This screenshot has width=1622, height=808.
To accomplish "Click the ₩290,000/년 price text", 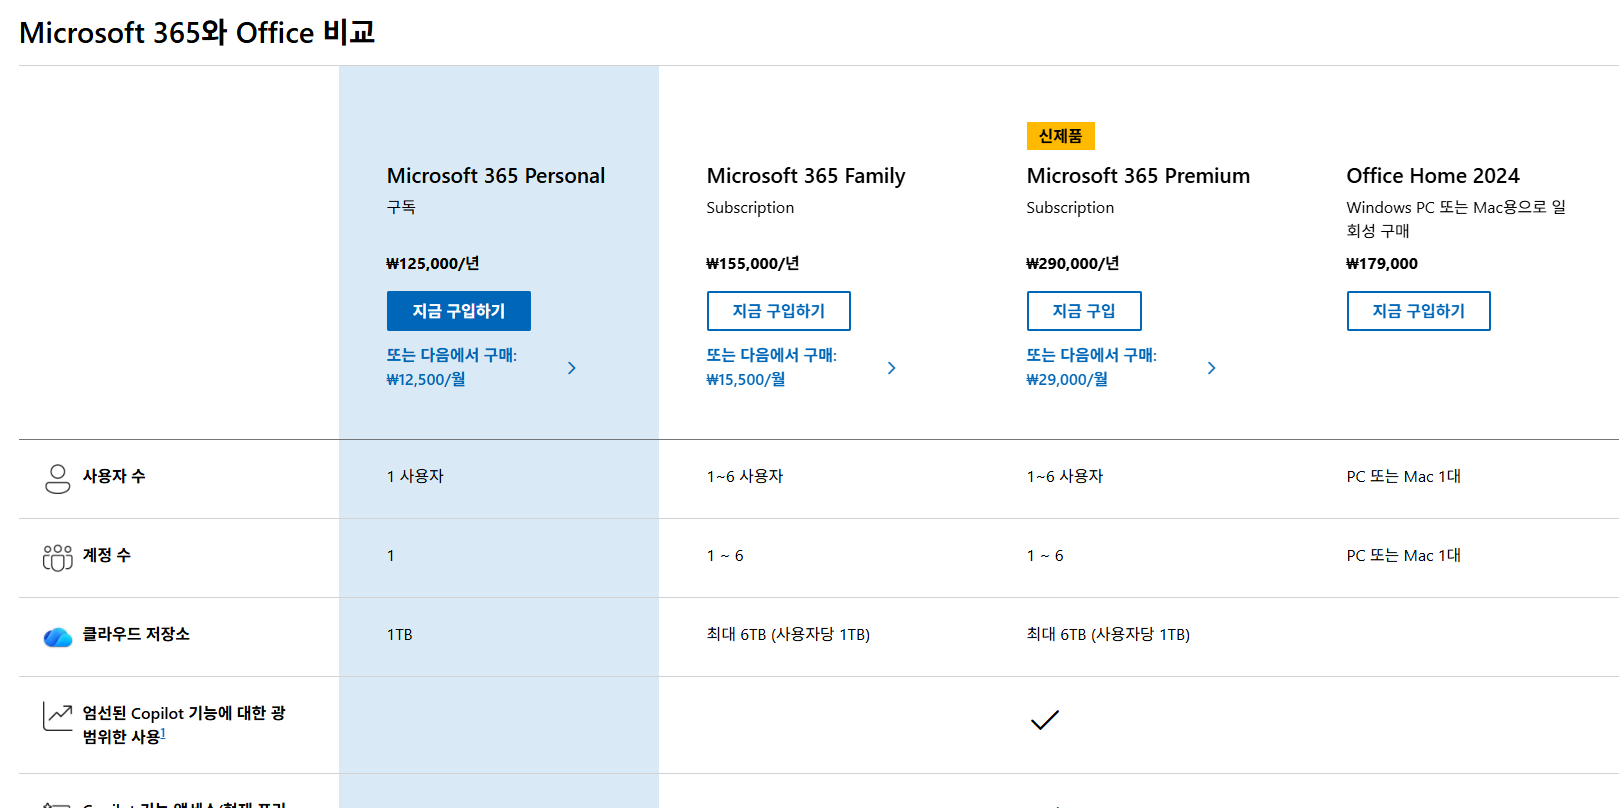I will (x=1073, y=264).
